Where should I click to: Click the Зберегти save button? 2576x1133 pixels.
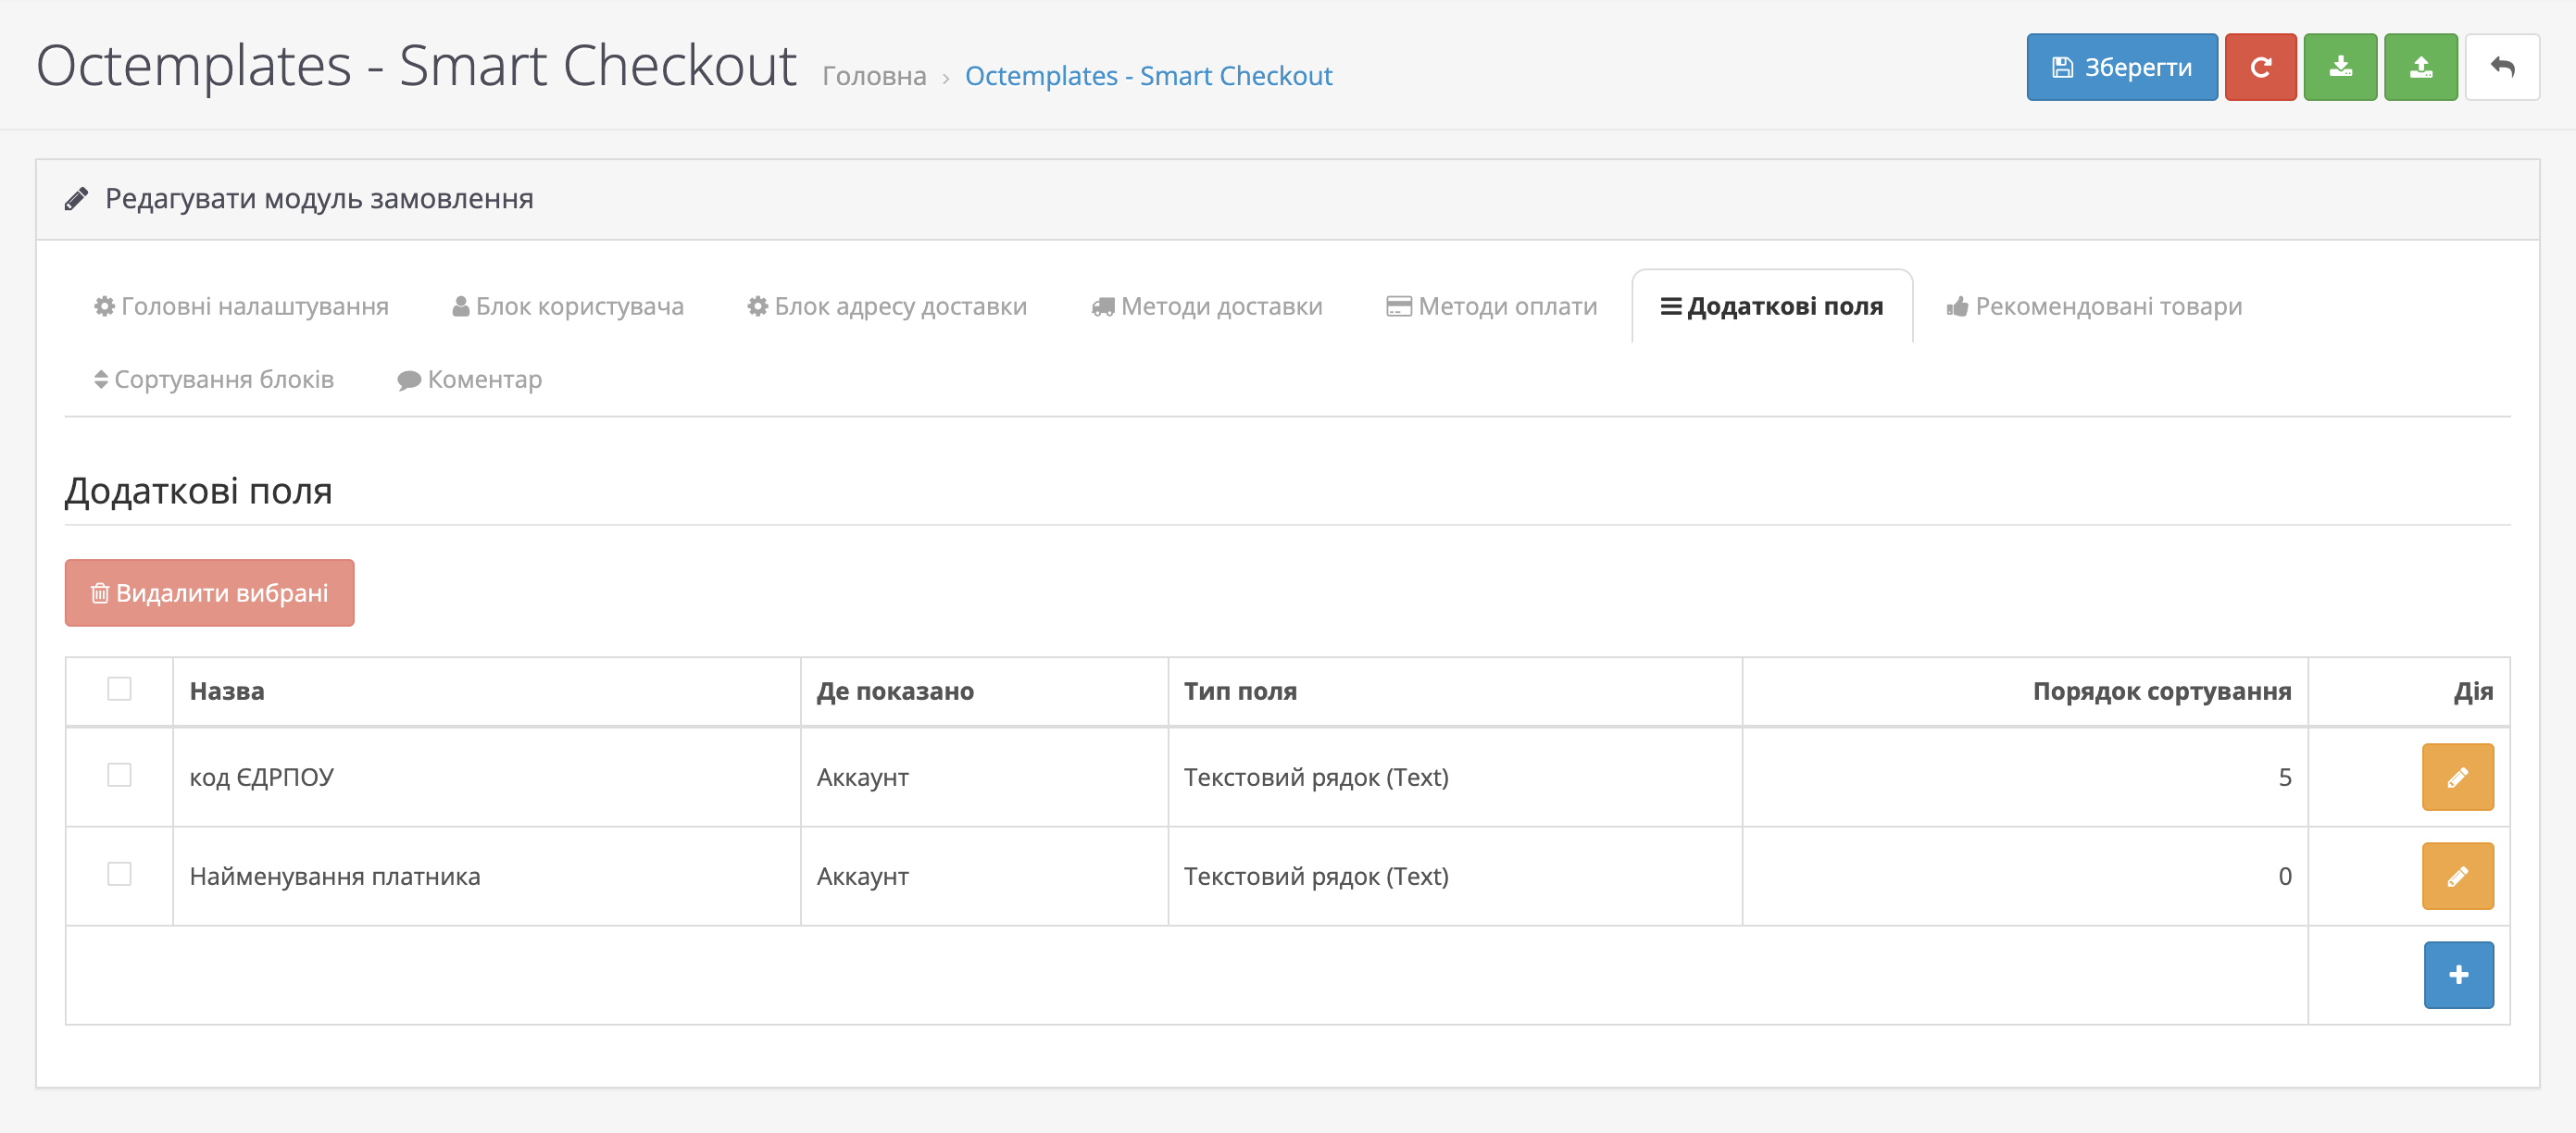pos(2121,67)
